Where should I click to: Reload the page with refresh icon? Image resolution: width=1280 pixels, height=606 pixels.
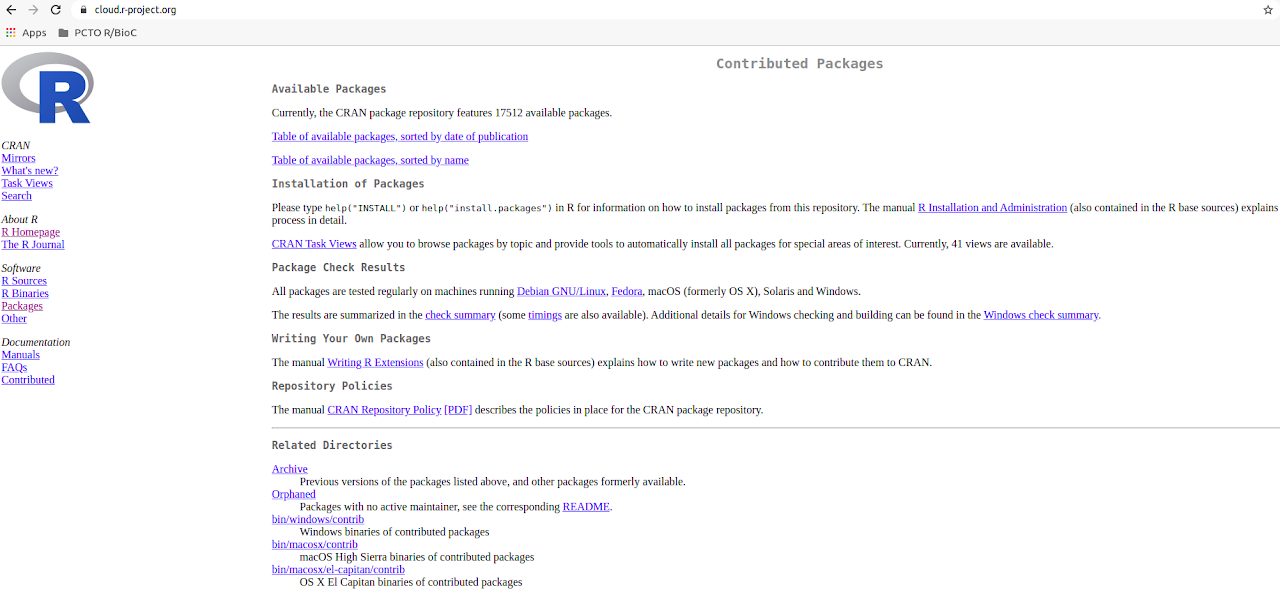(56, 10)
